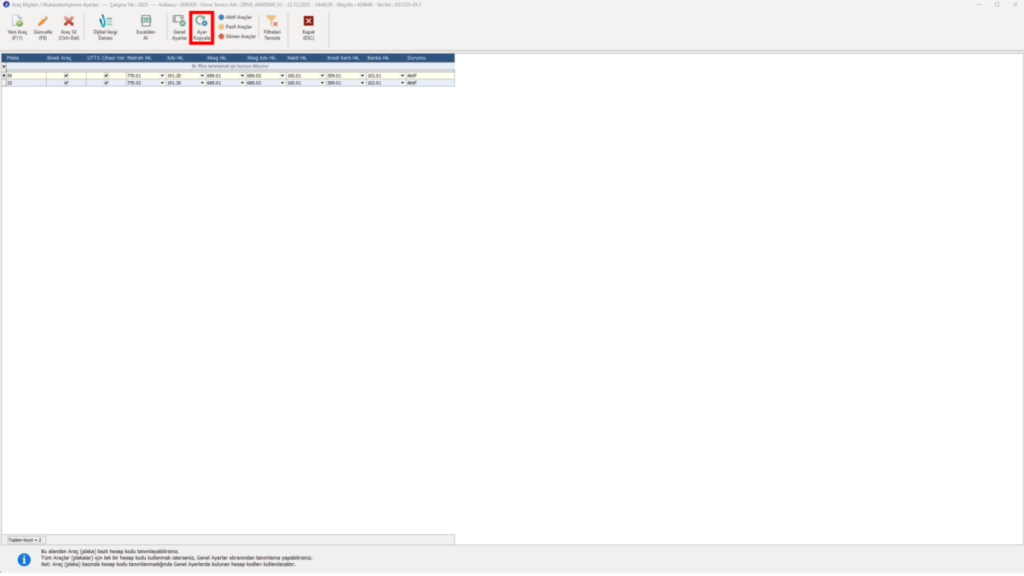
Task: Toggle UTTS Cihazı Var checkbox in second row
Action: (106, 83)
